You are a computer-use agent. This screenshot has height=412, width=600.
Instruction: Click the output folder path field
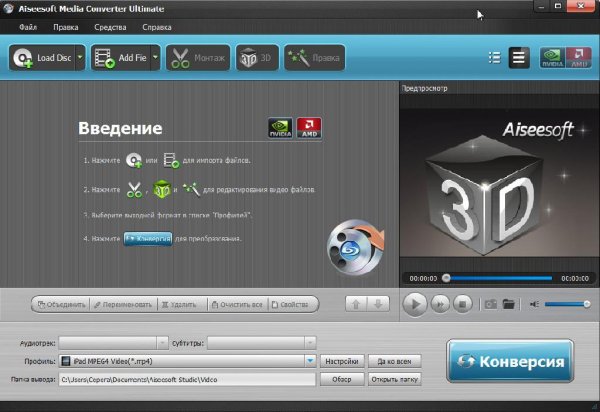click(187, 379)
